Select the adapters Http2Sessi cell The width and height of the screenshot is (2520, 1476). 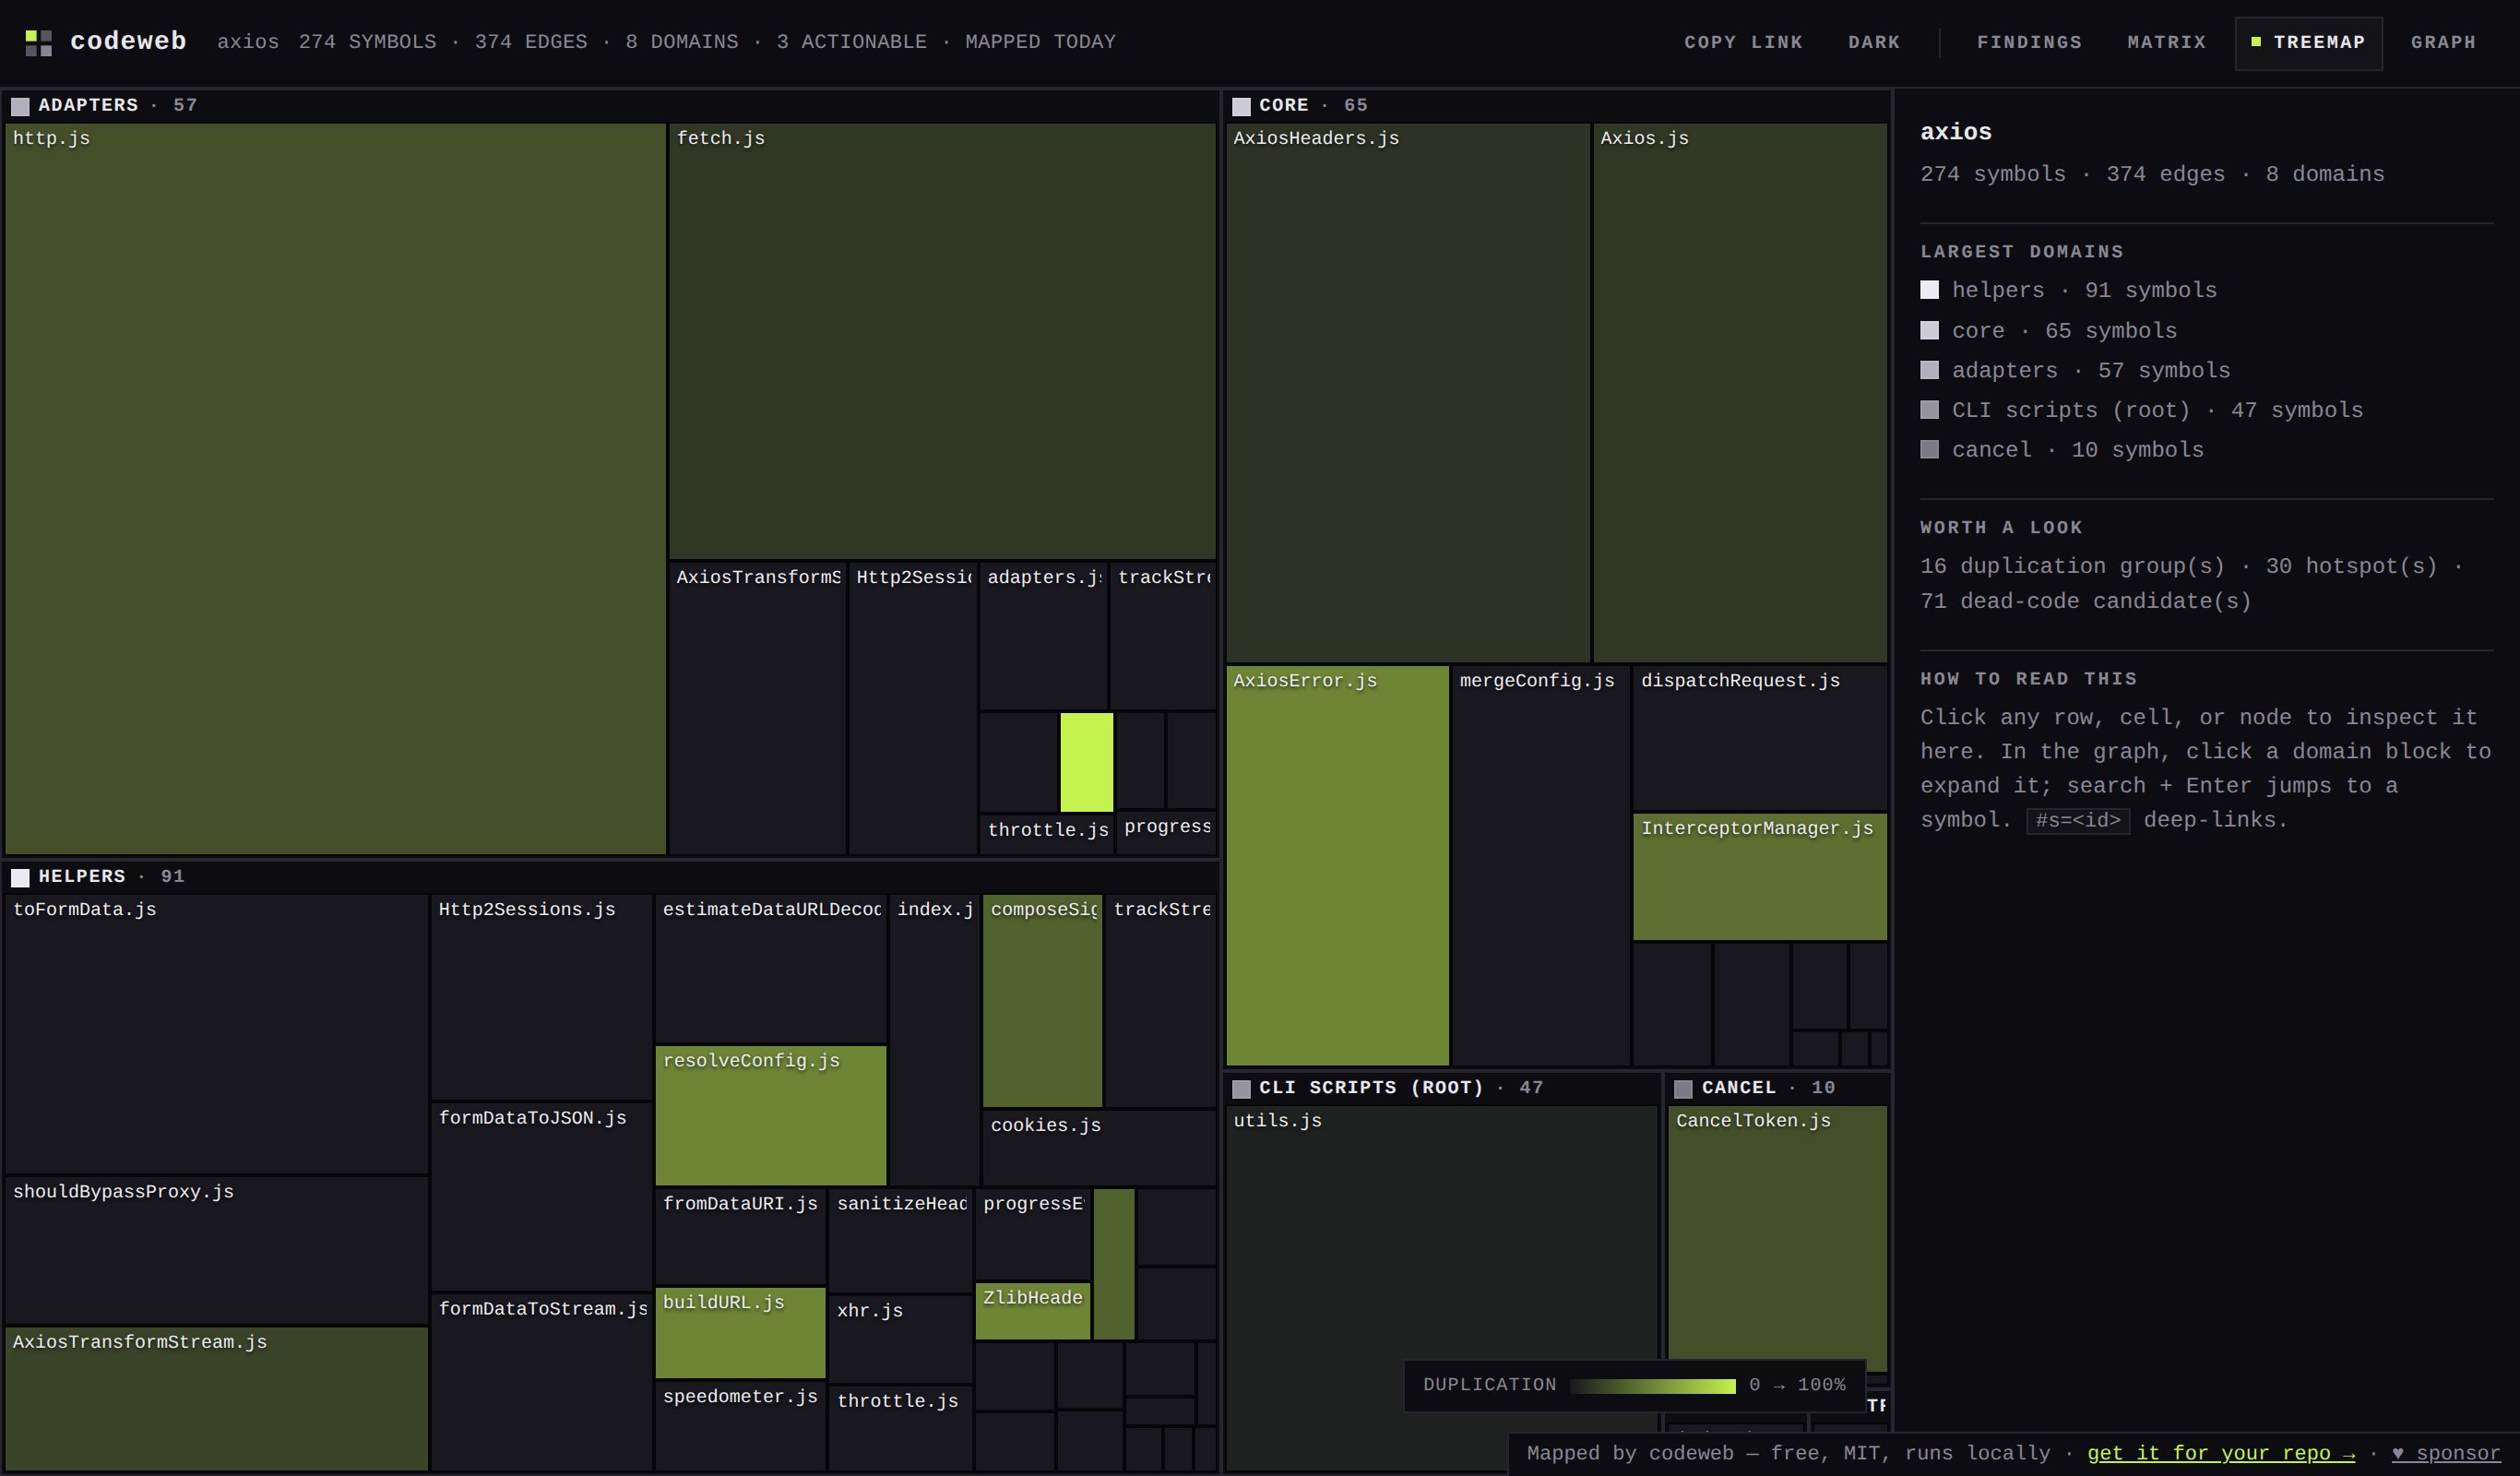912,707
